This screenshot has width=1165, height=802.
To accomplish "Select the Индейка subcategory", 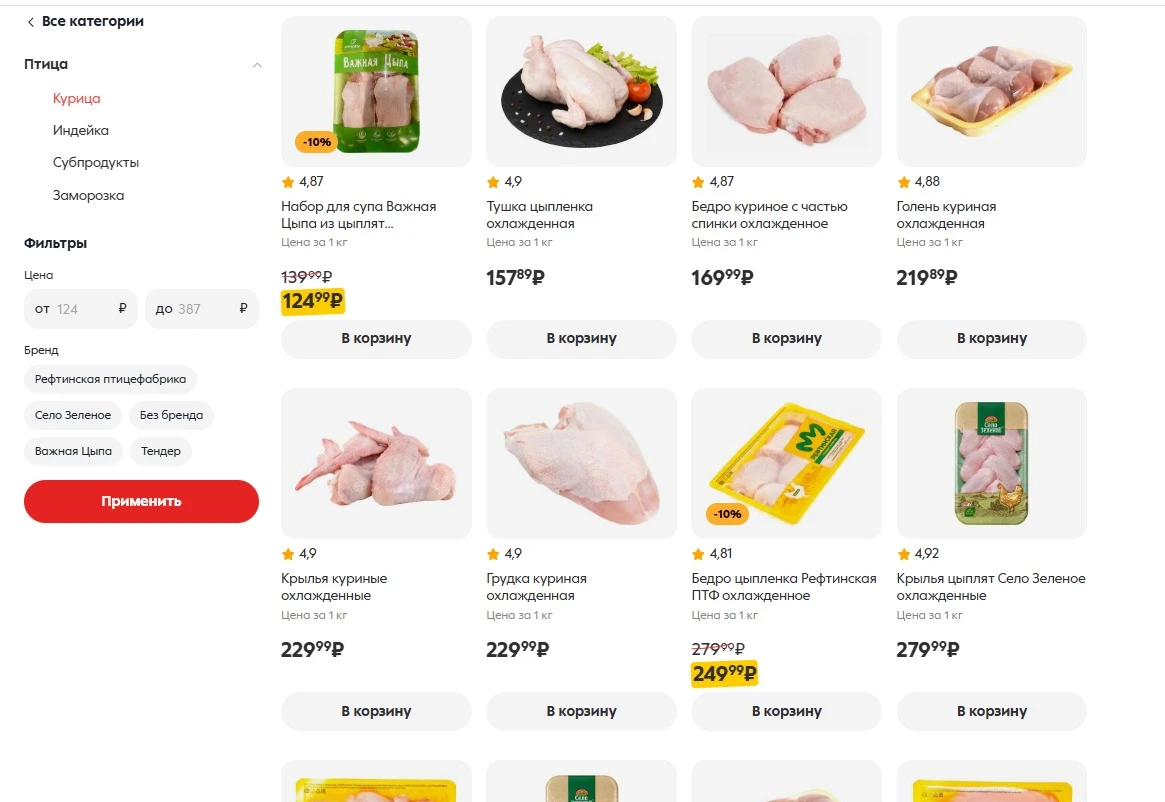I will (81, 131).
